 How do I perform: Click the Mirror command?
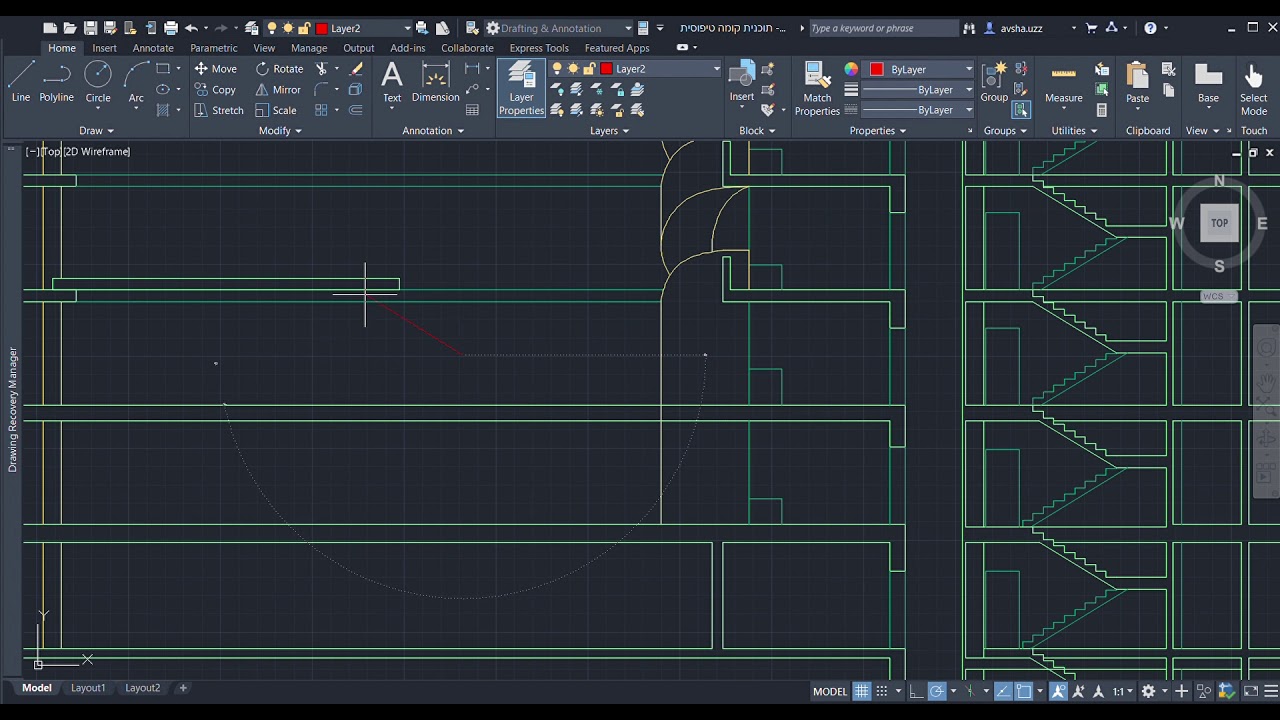pos(279,90)
